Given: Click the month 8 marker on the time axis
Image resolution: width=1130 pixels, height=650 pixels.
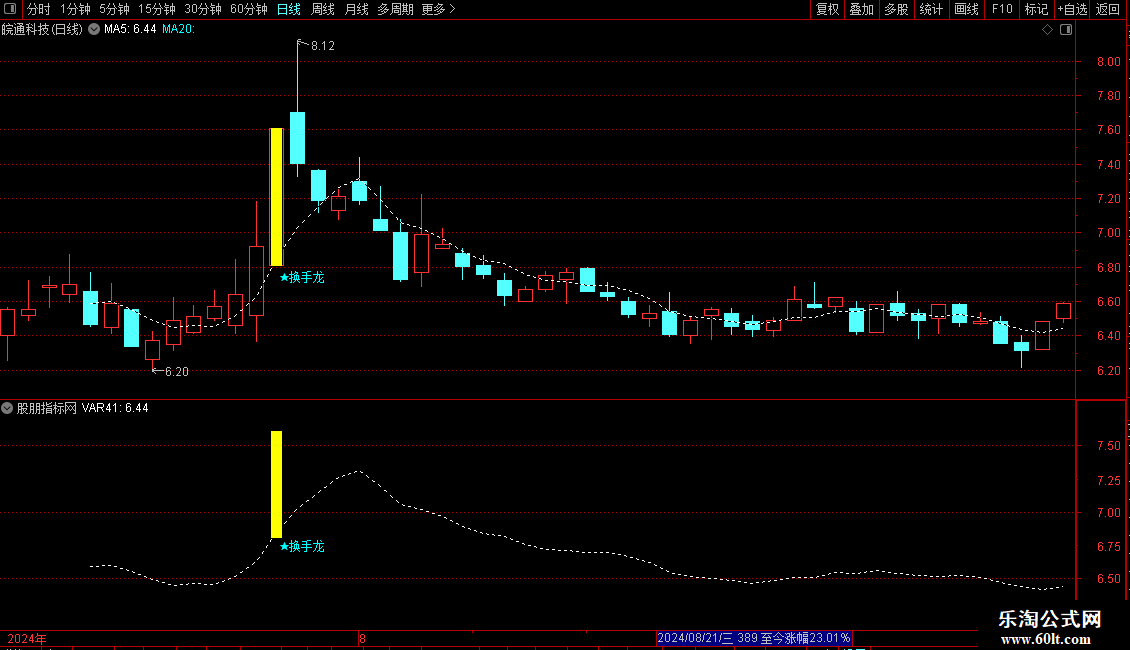Looking at the screenshot, I should point(362,638).
